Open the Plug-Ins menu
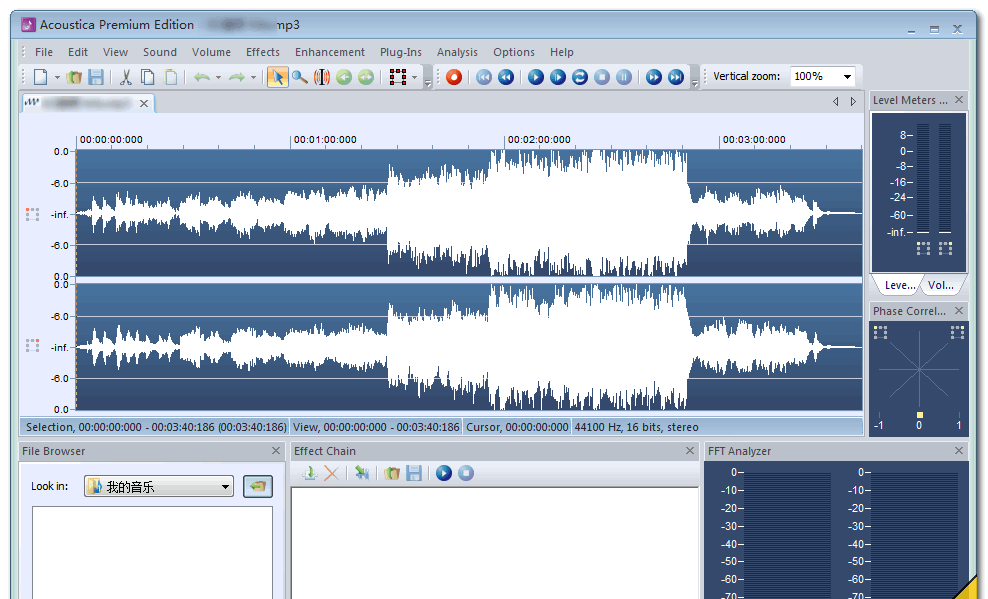 (401, 52)
